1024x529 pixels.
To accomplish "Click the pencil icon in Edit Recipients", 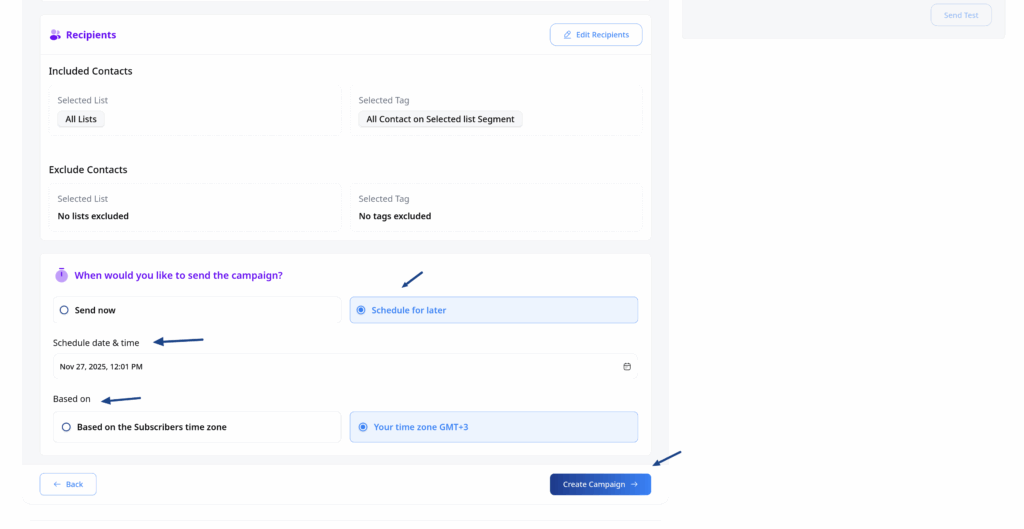I will [x=567, y=35].
